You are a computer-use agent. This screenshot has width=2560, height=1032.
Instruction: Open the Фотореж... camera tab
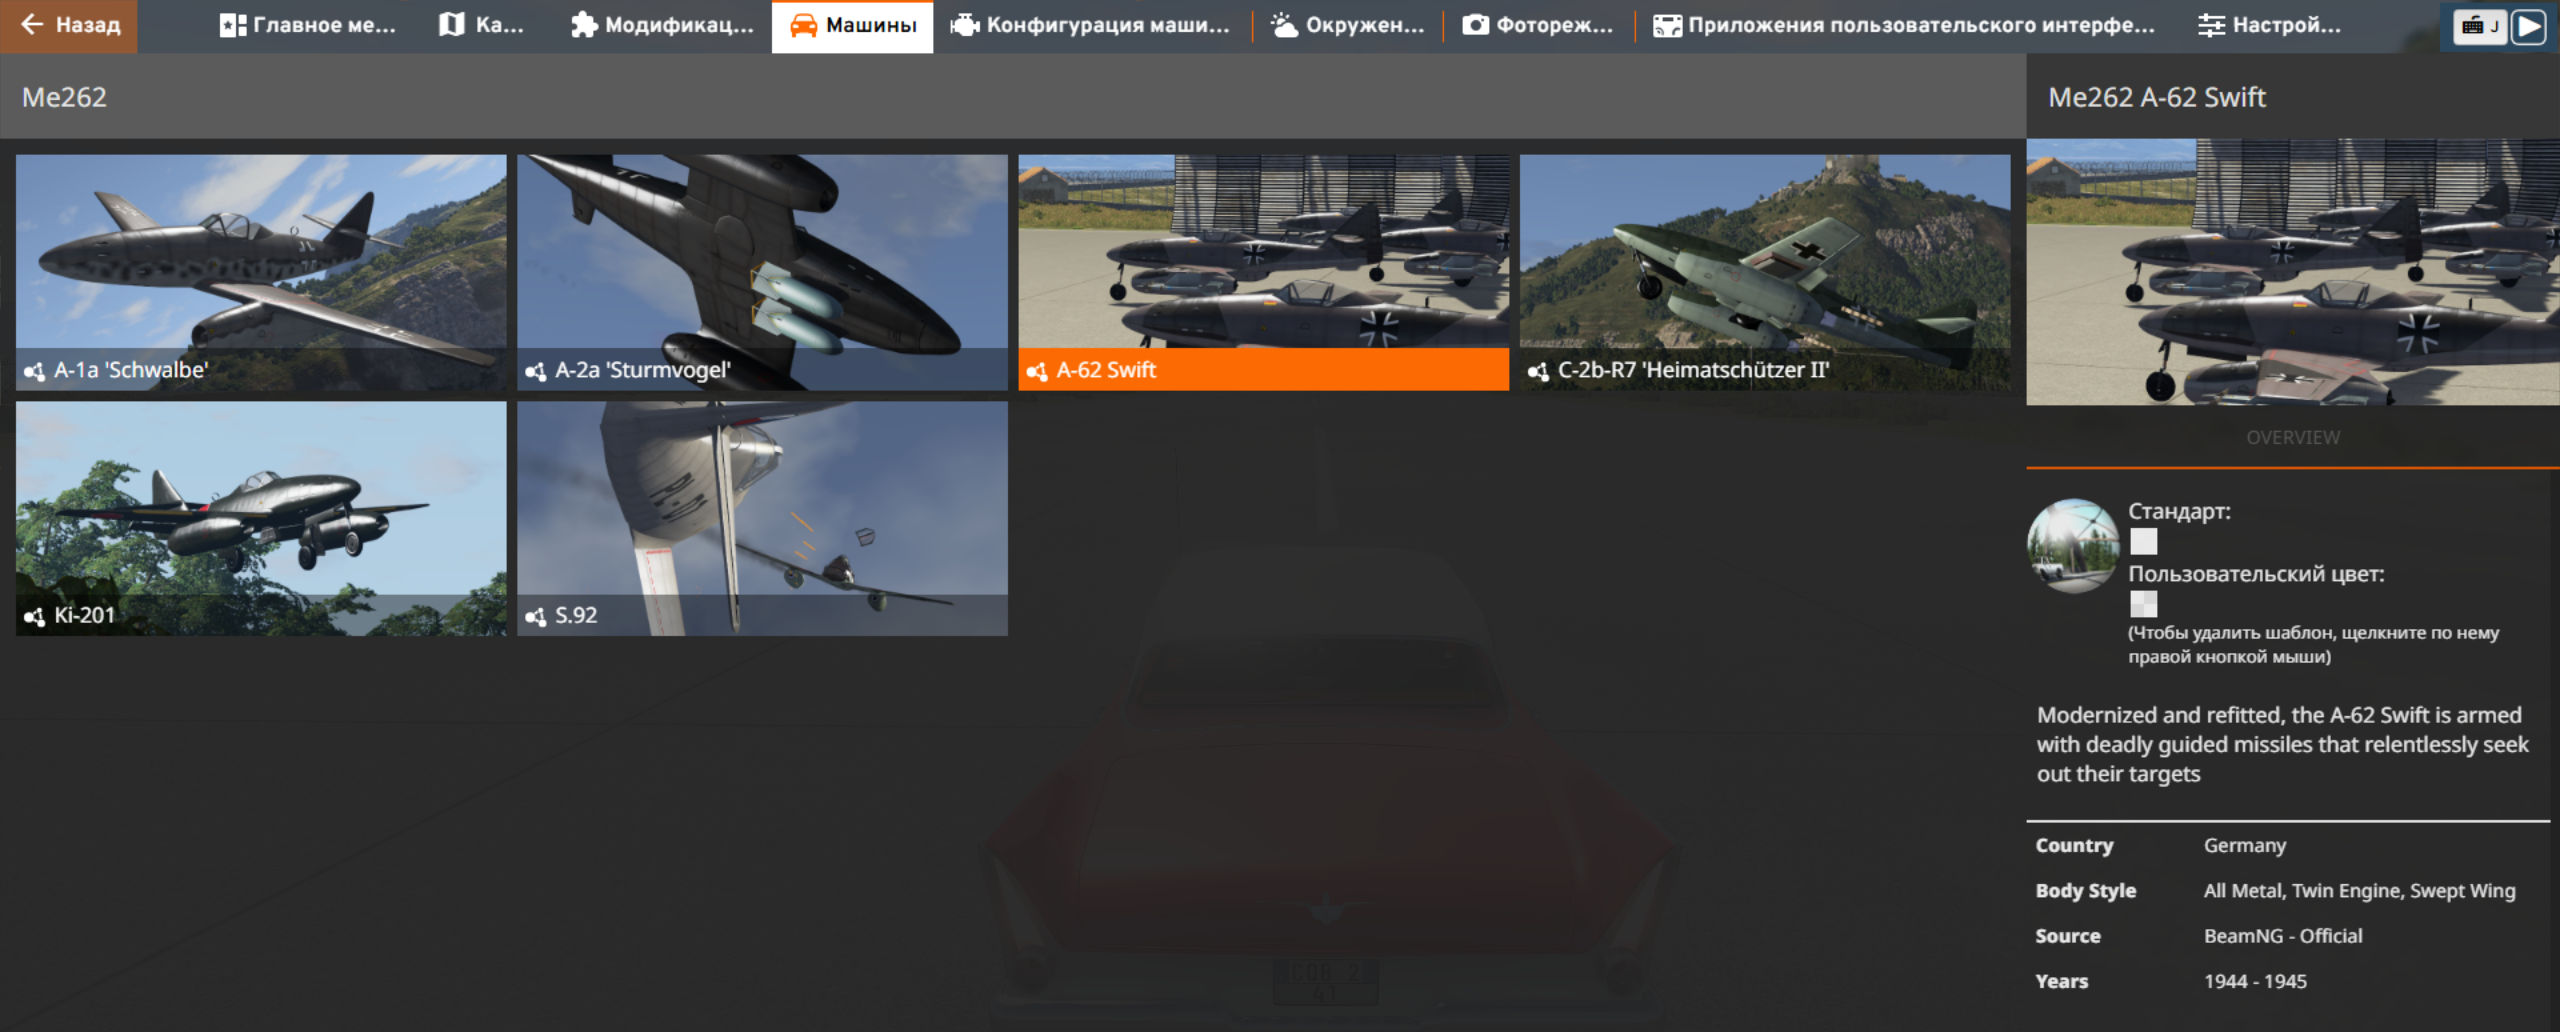(x=1538, y=25)
